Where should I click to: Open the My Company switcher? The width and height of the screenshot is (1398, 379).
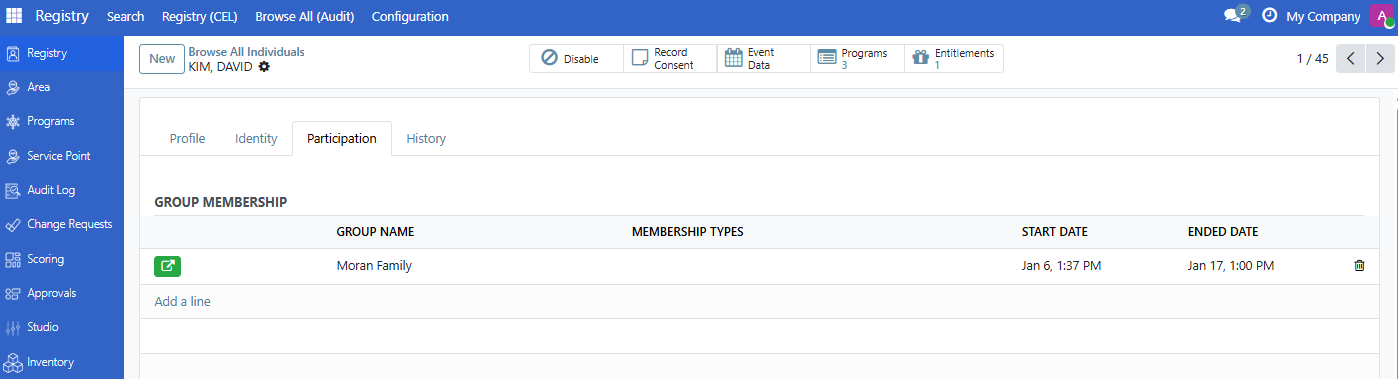coord(1323,16)
